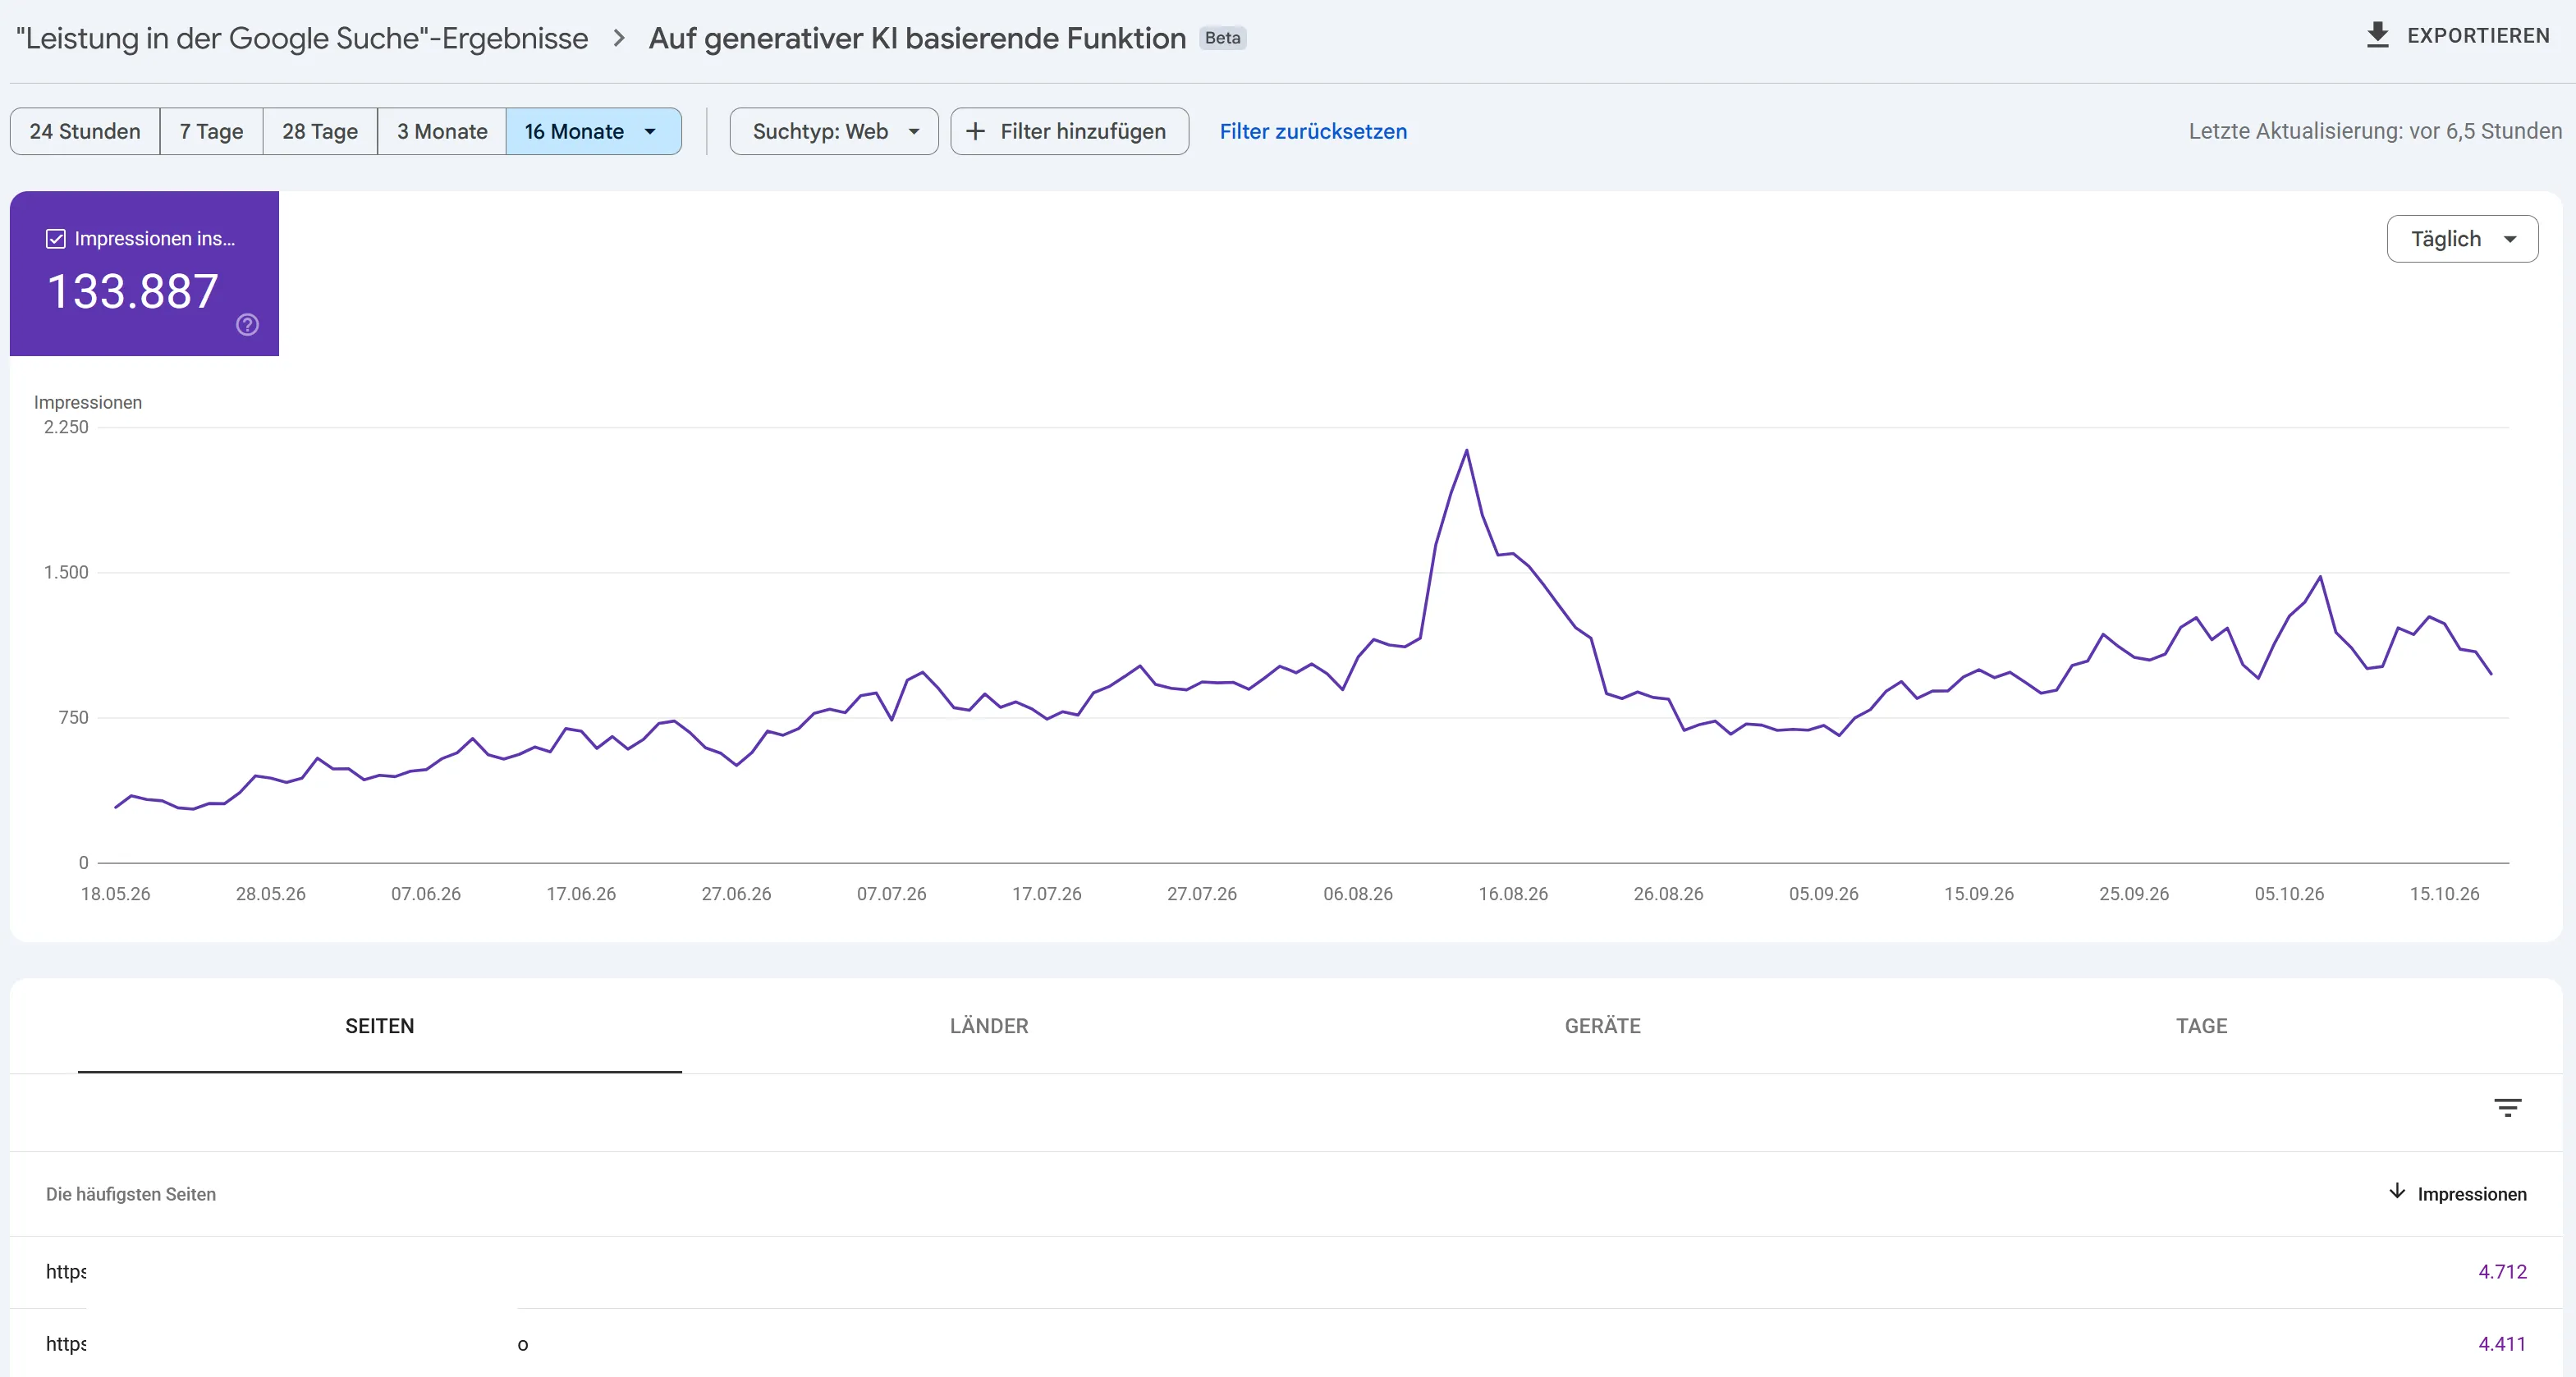The height and width of the screenshot is (1377, 2576).
Task: Select the 28 Tage time range
Action: tap(320, 131)
